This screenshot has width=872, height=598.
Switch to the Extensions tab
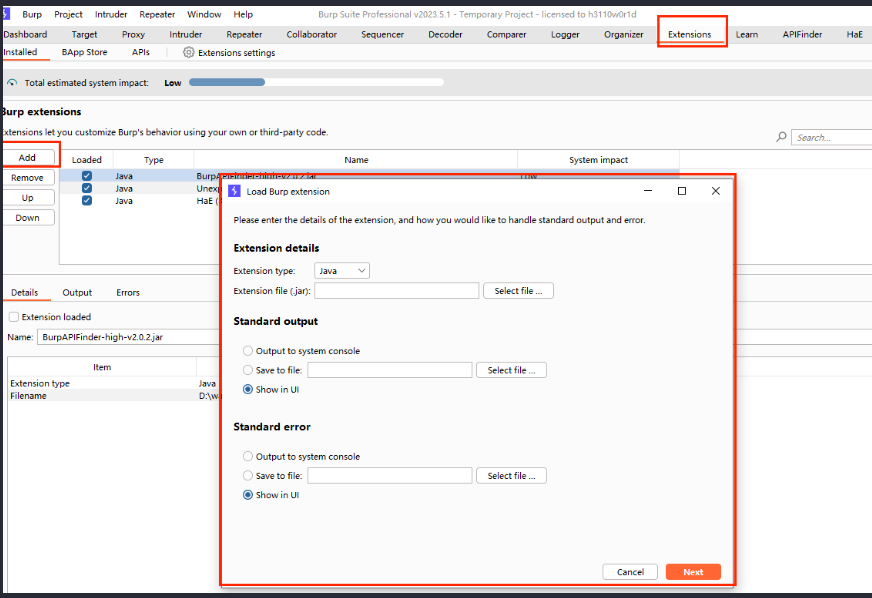pos(690,34)
